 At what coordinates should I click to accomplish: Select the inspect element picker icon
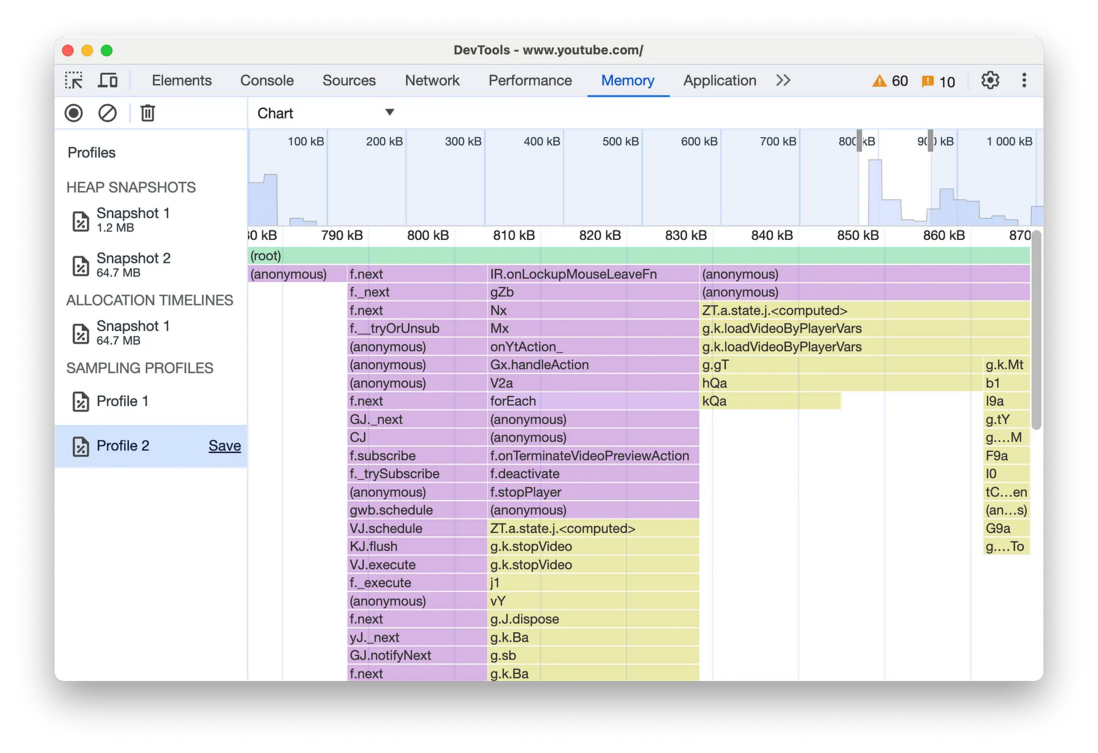click(74, 81)
